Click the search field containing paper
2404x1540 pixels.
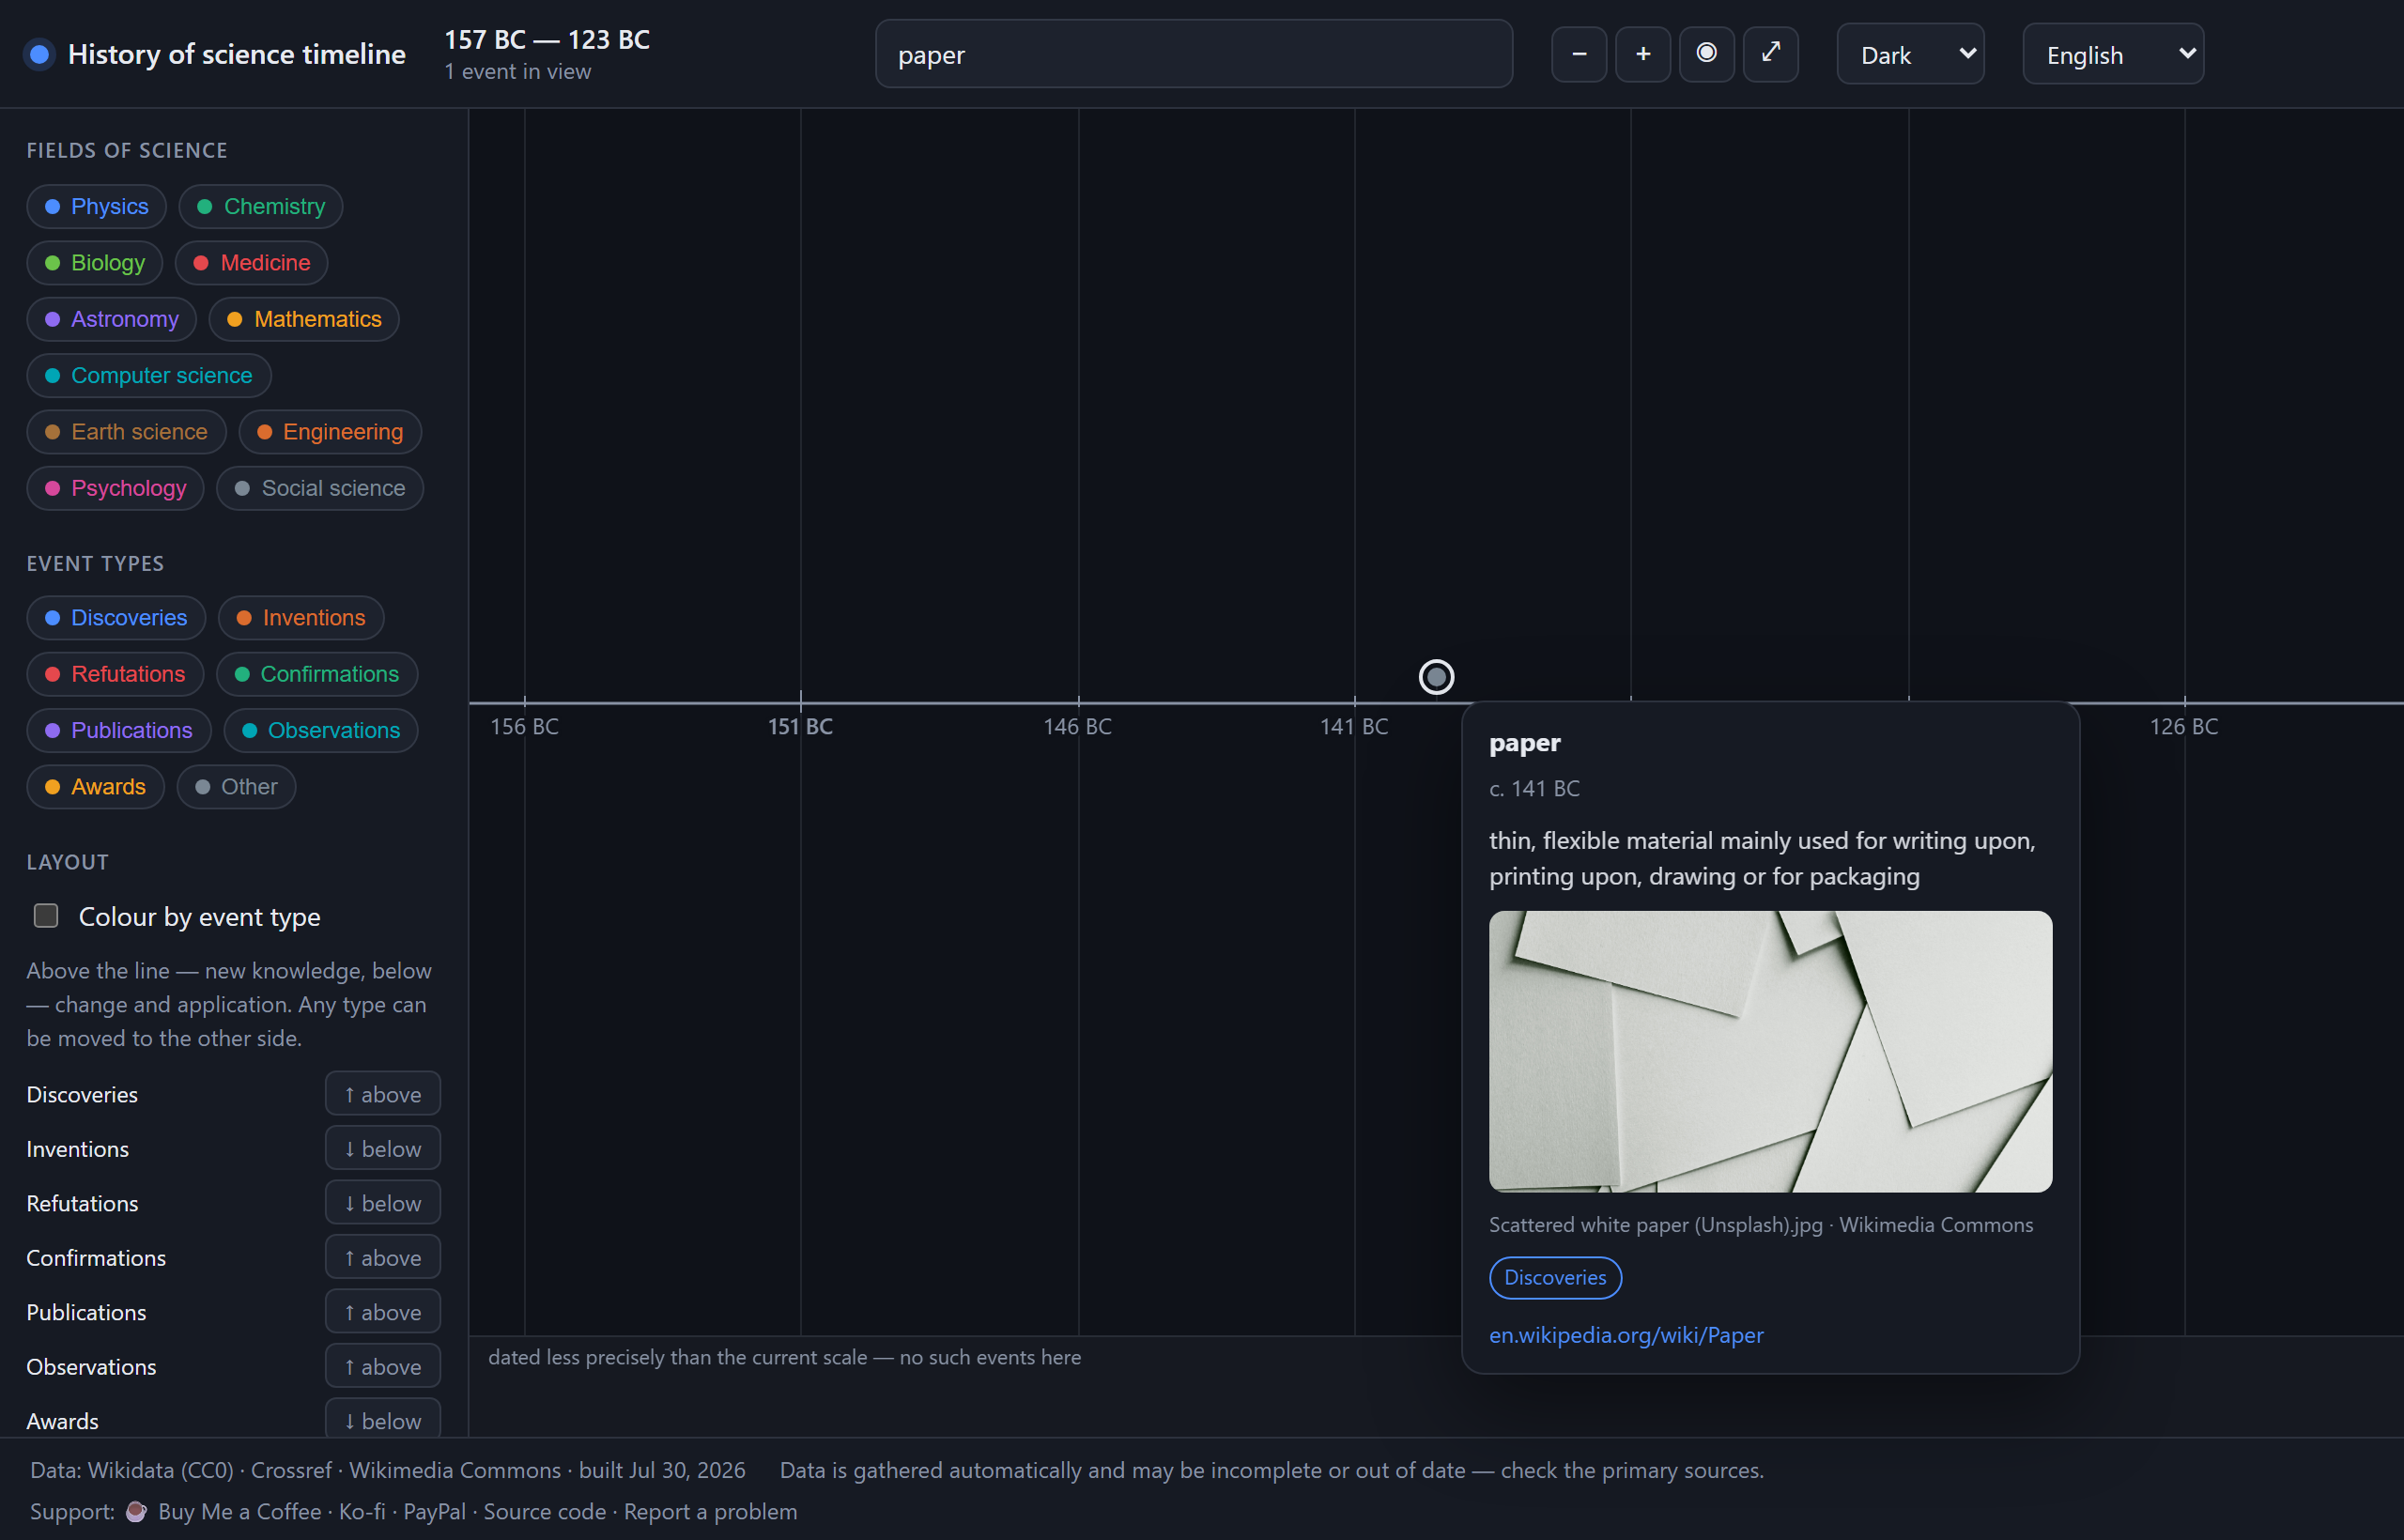pyautogui.click(x=1193, y=54)
